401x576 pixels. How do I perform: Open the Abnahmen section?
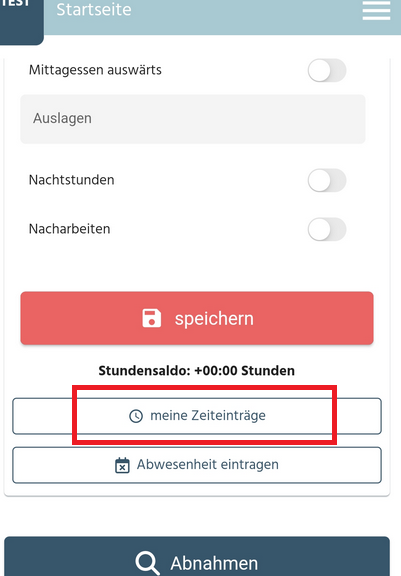(197, 557)
